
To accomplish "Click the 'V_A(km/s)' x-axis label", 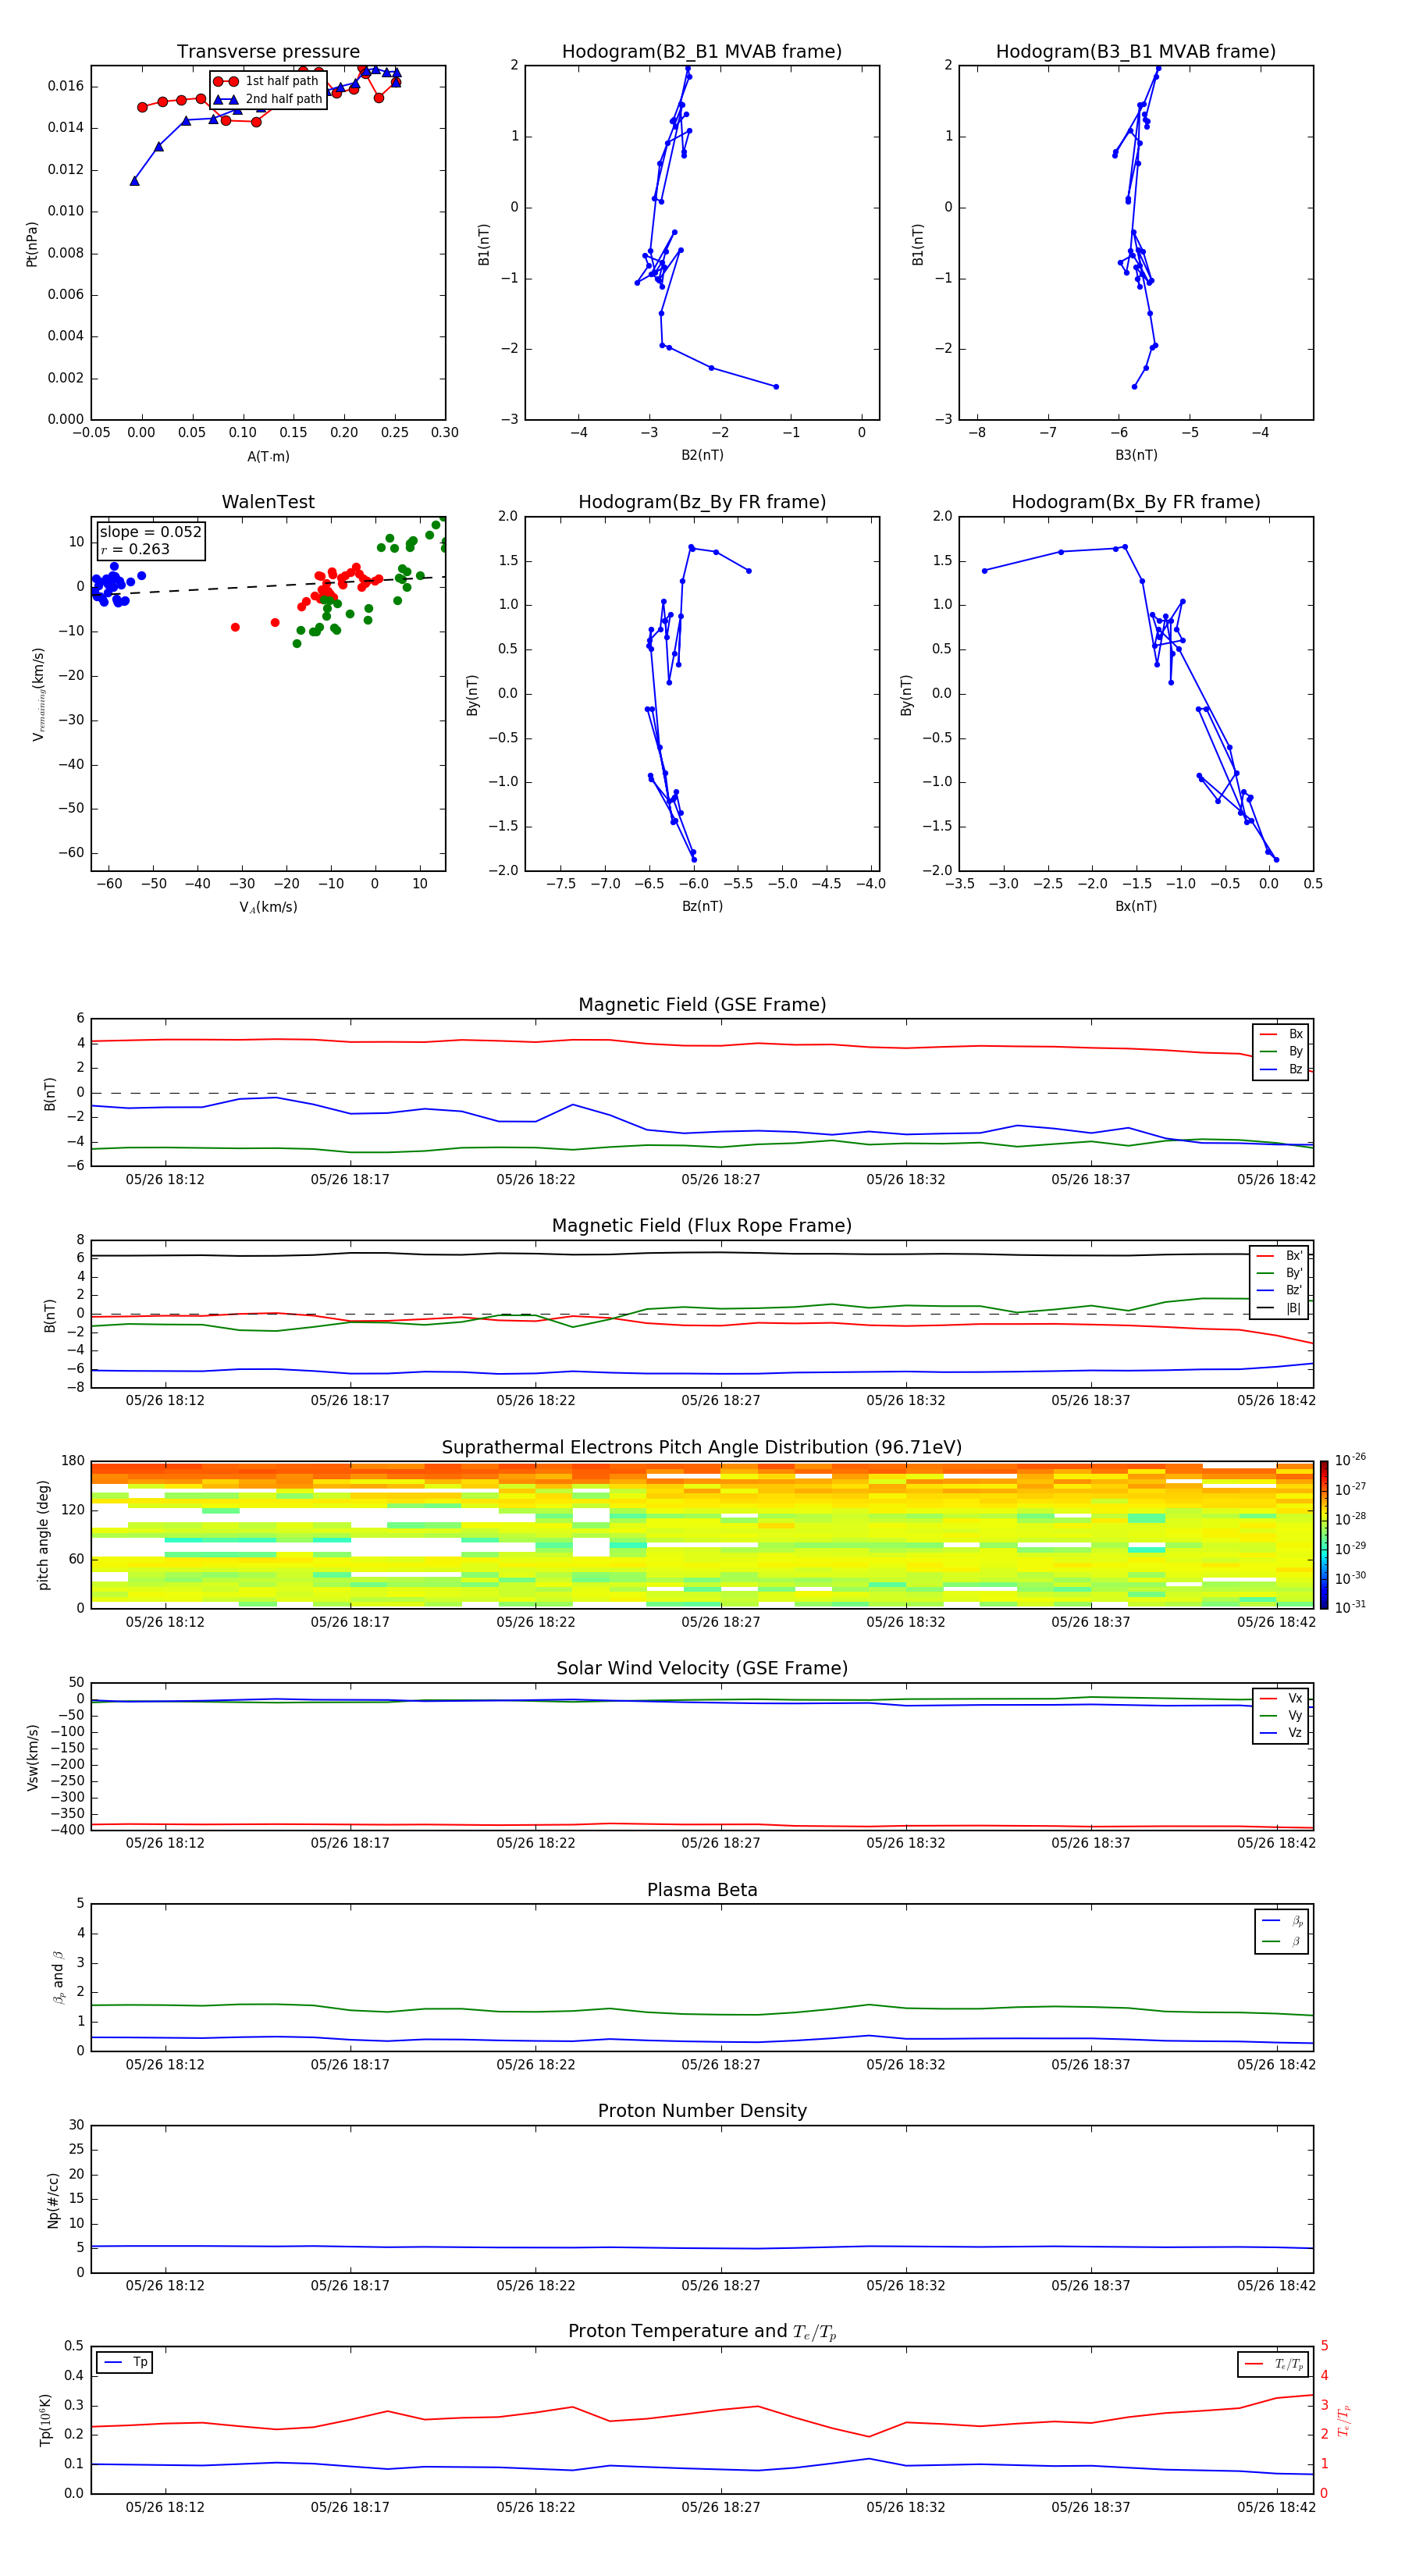I will pyautogui.click(x=268, y=907).
